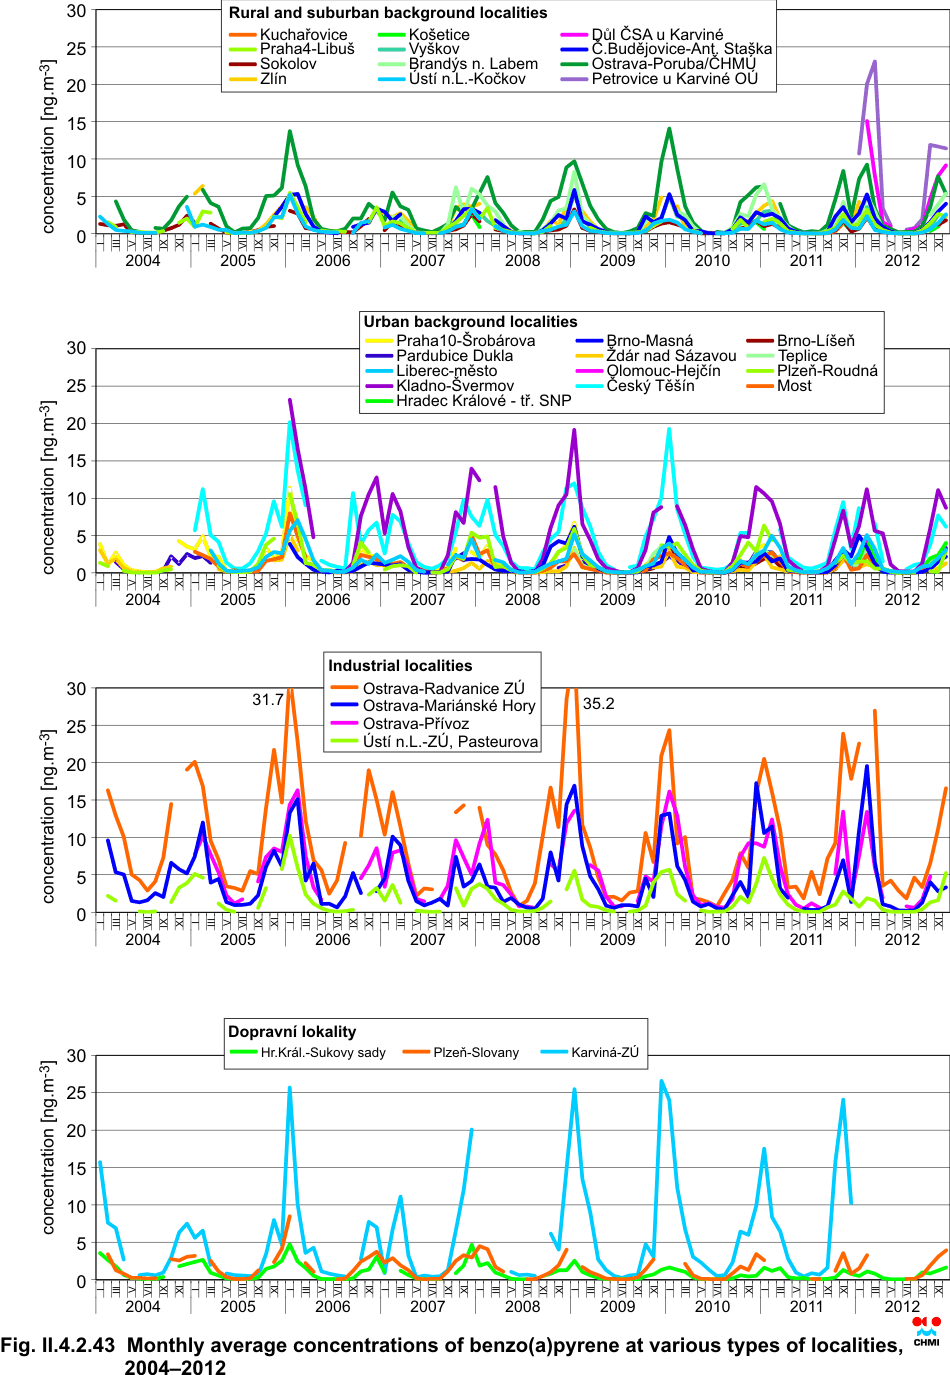Image resolution: width=950 pixels, height=1375 pixels.
Task: Click the 'Industrial localities' legend title
Action: [400, 666]
